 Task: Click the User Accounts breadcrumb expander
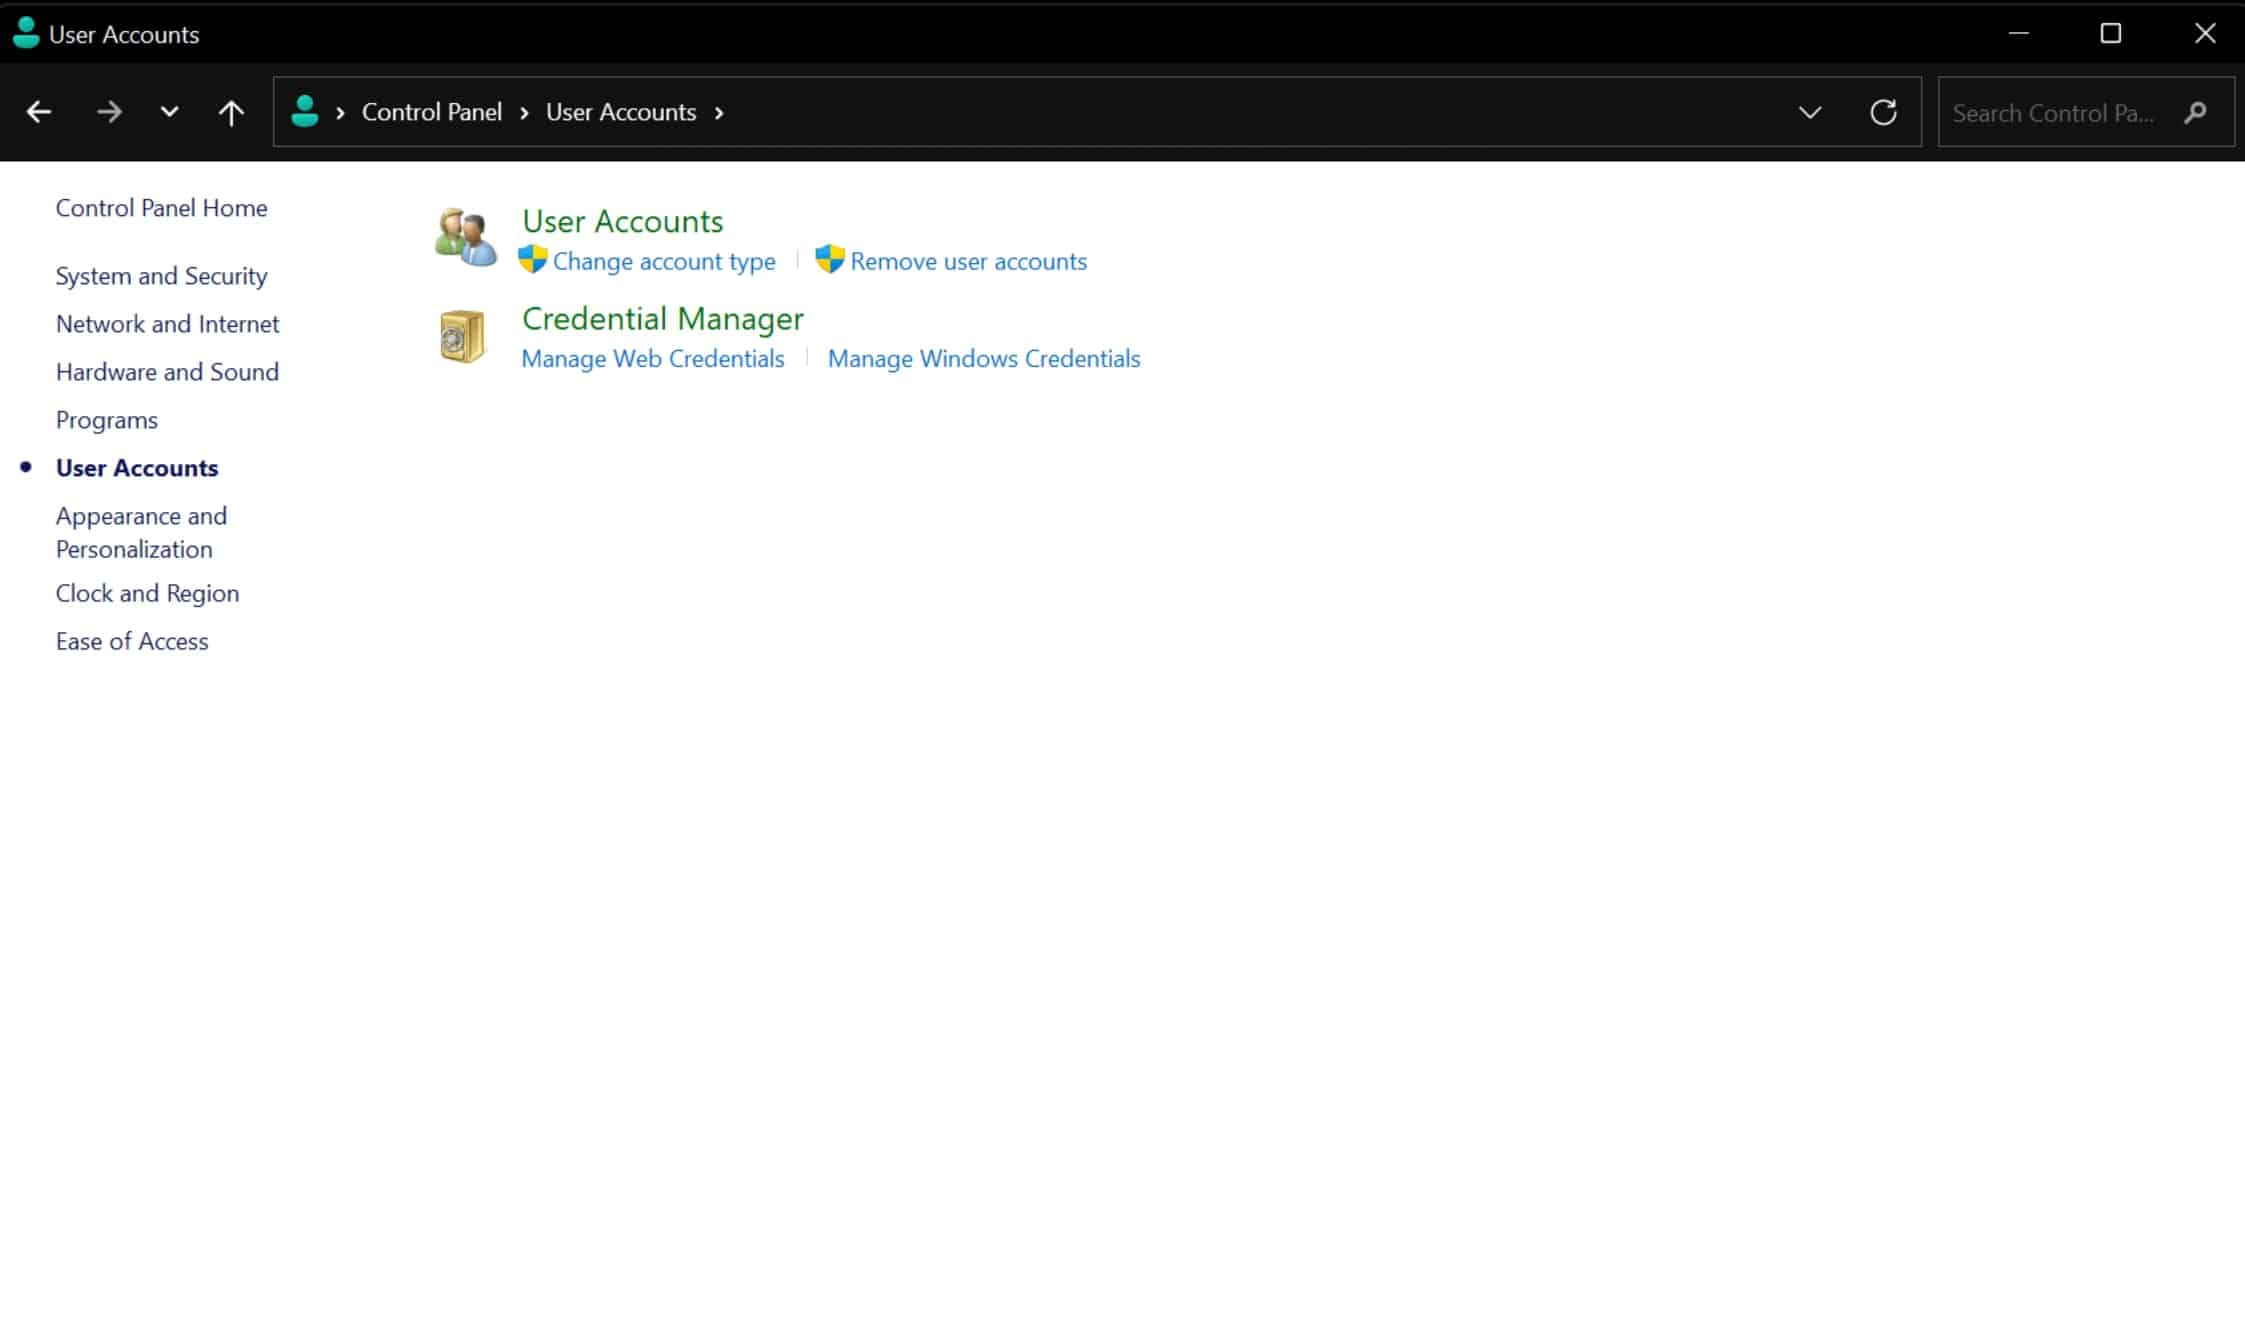(x=719, y=112)
